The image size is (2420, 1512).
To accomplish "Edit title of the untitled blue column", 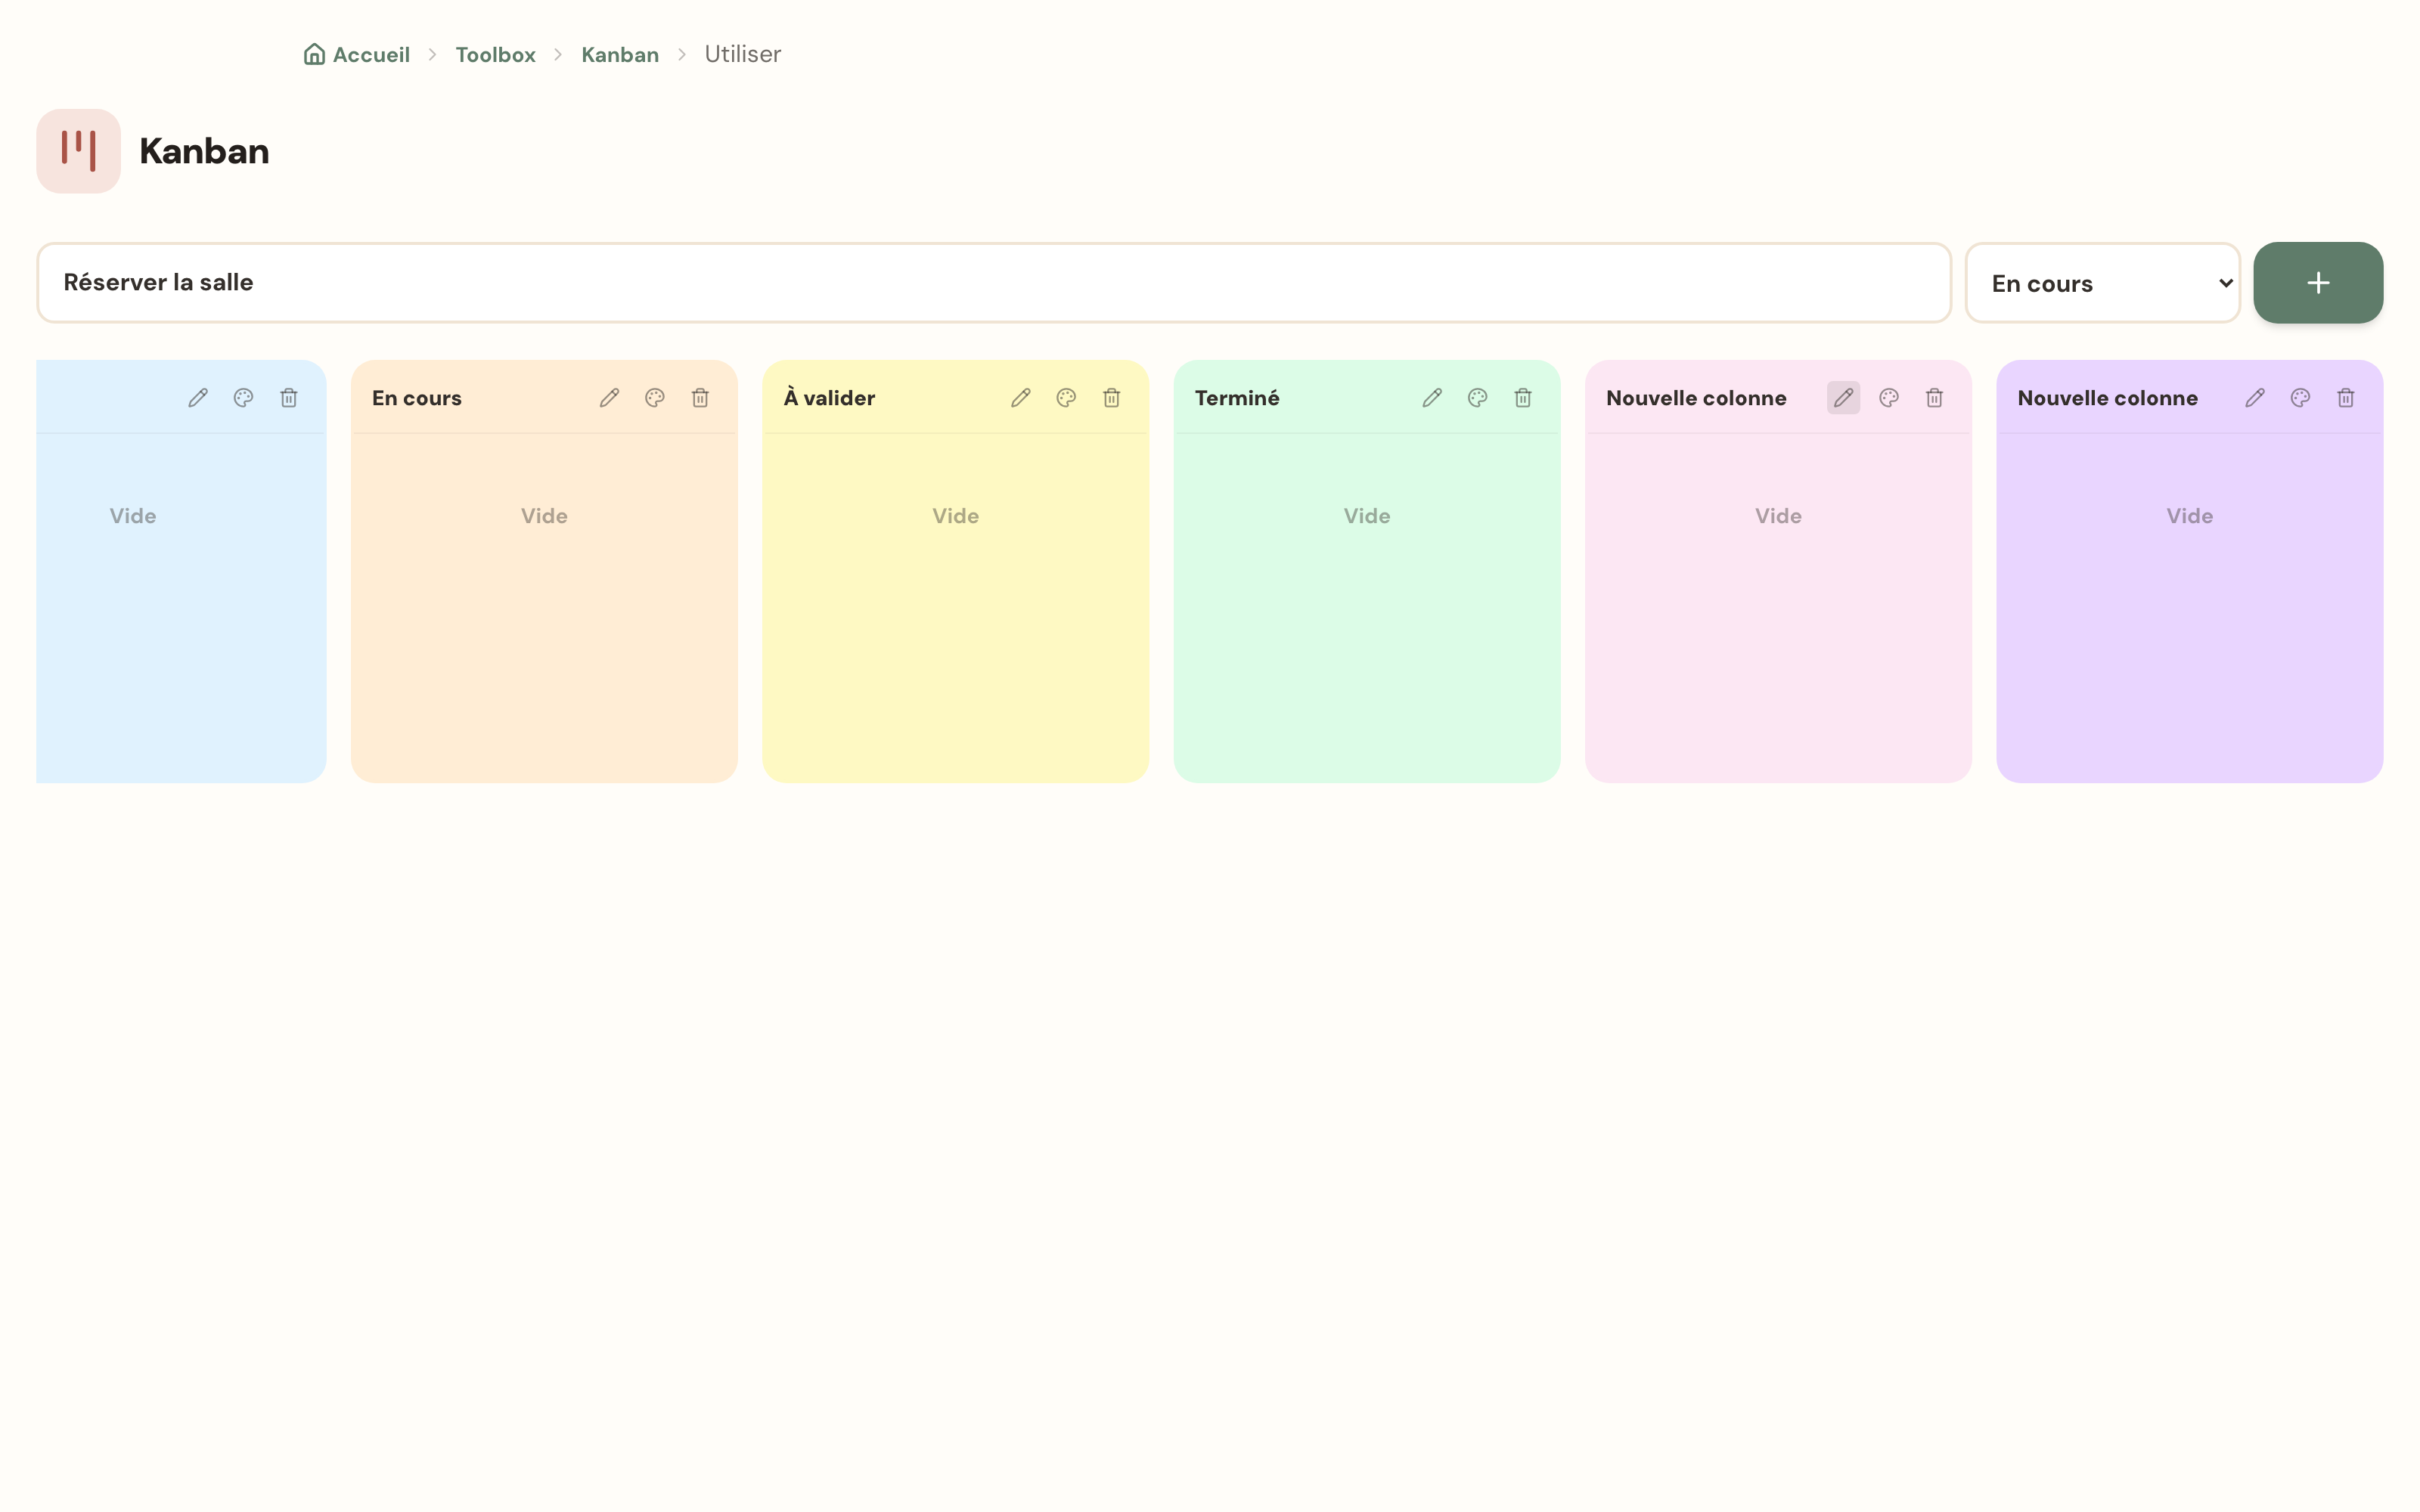I will (x=198, y=398).
